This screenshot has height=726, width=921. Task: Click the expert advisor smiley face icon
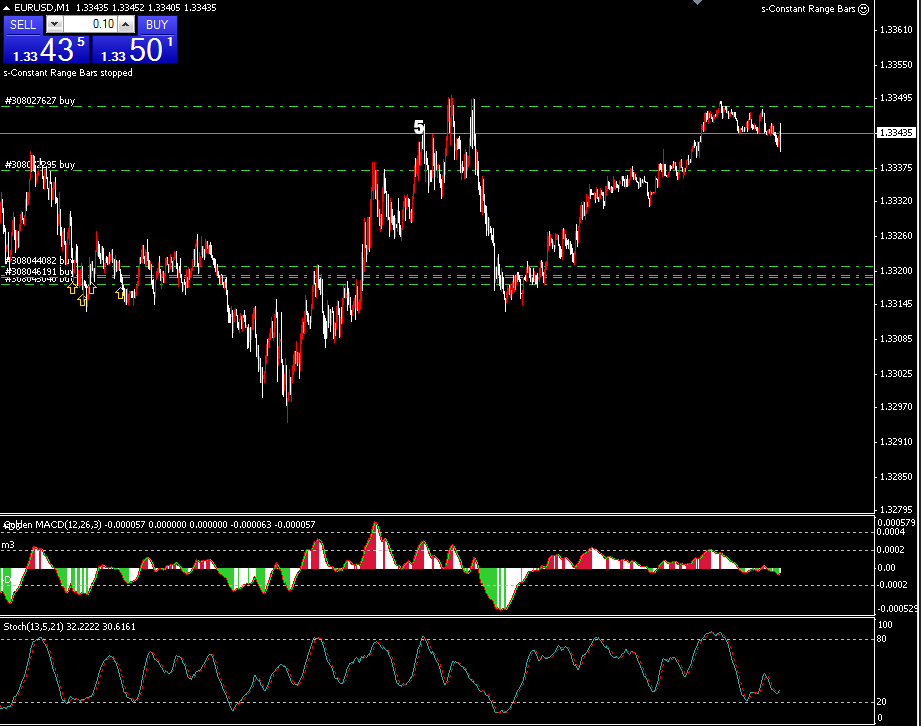click(863, 9)
